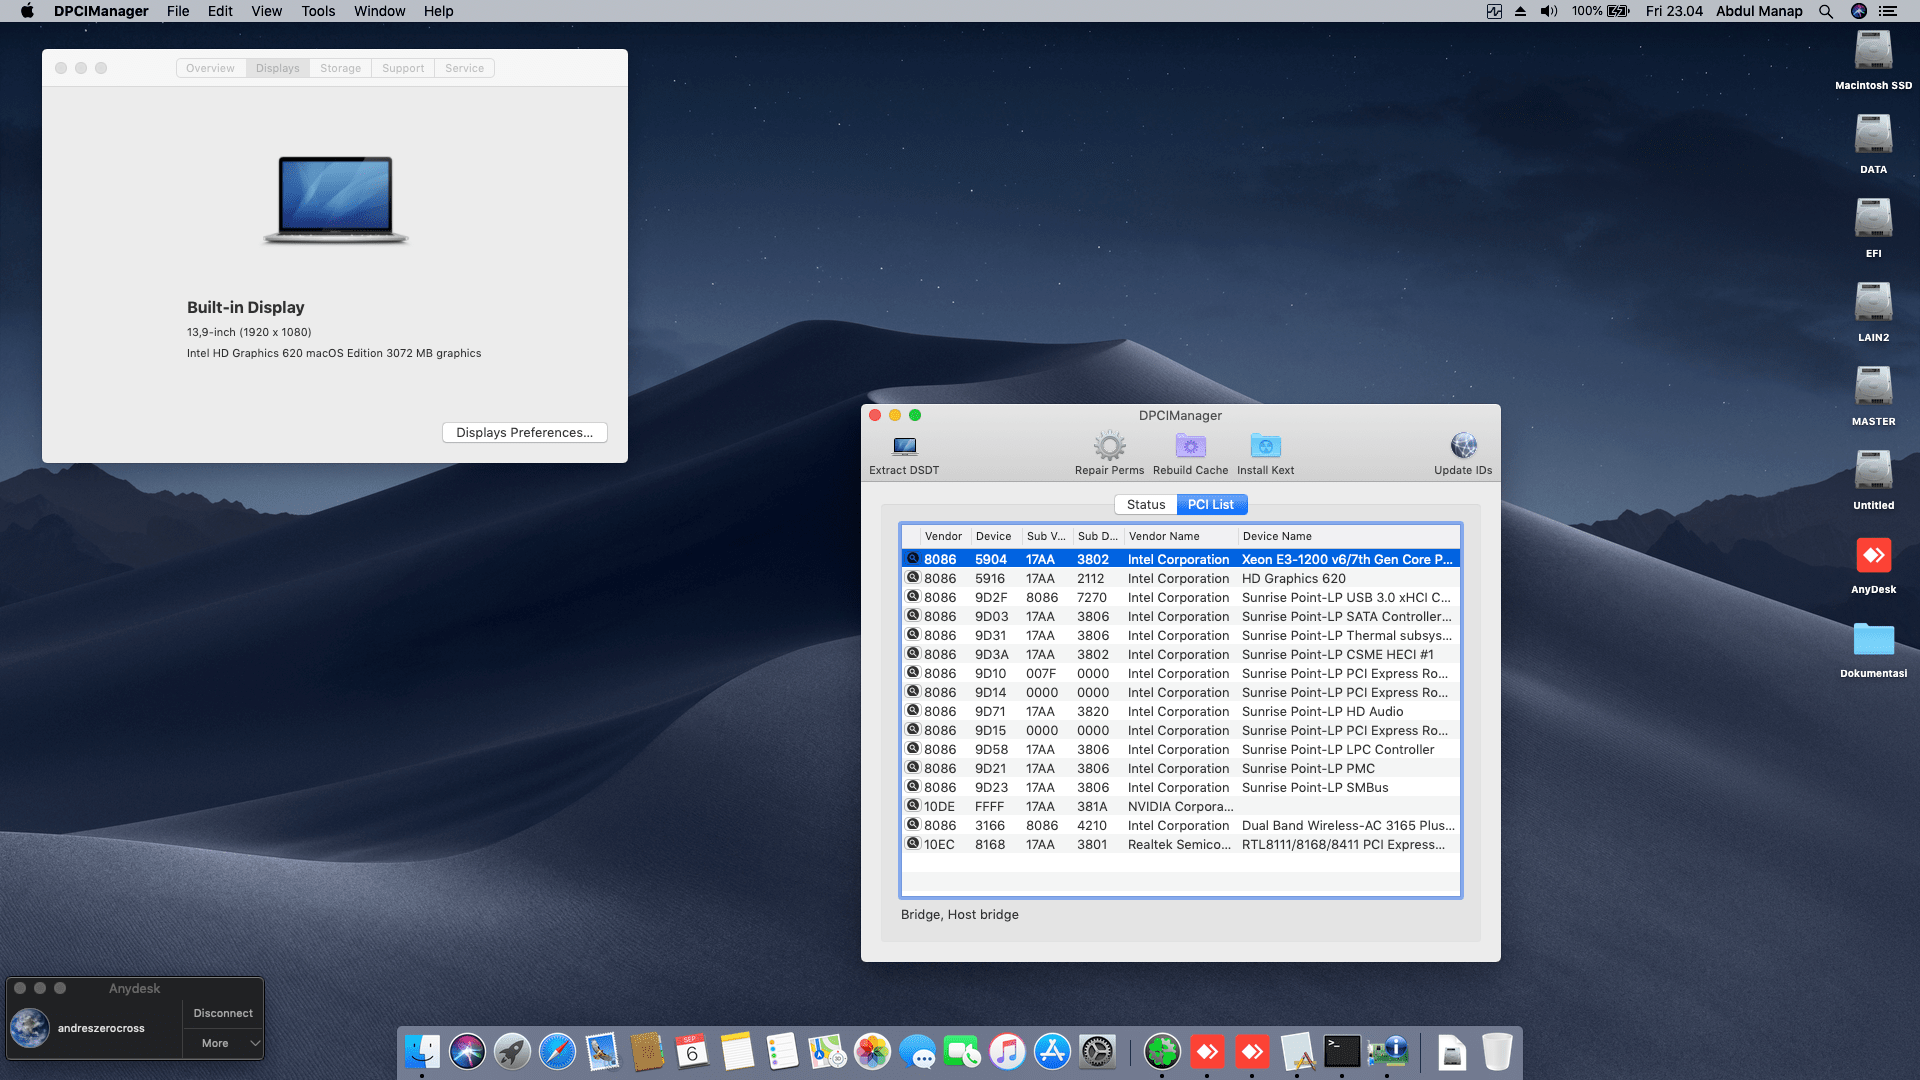Click the Repair Perms gear icon
Viewport: 1920px width, 1080px height.
click(x=1109, y=446)
